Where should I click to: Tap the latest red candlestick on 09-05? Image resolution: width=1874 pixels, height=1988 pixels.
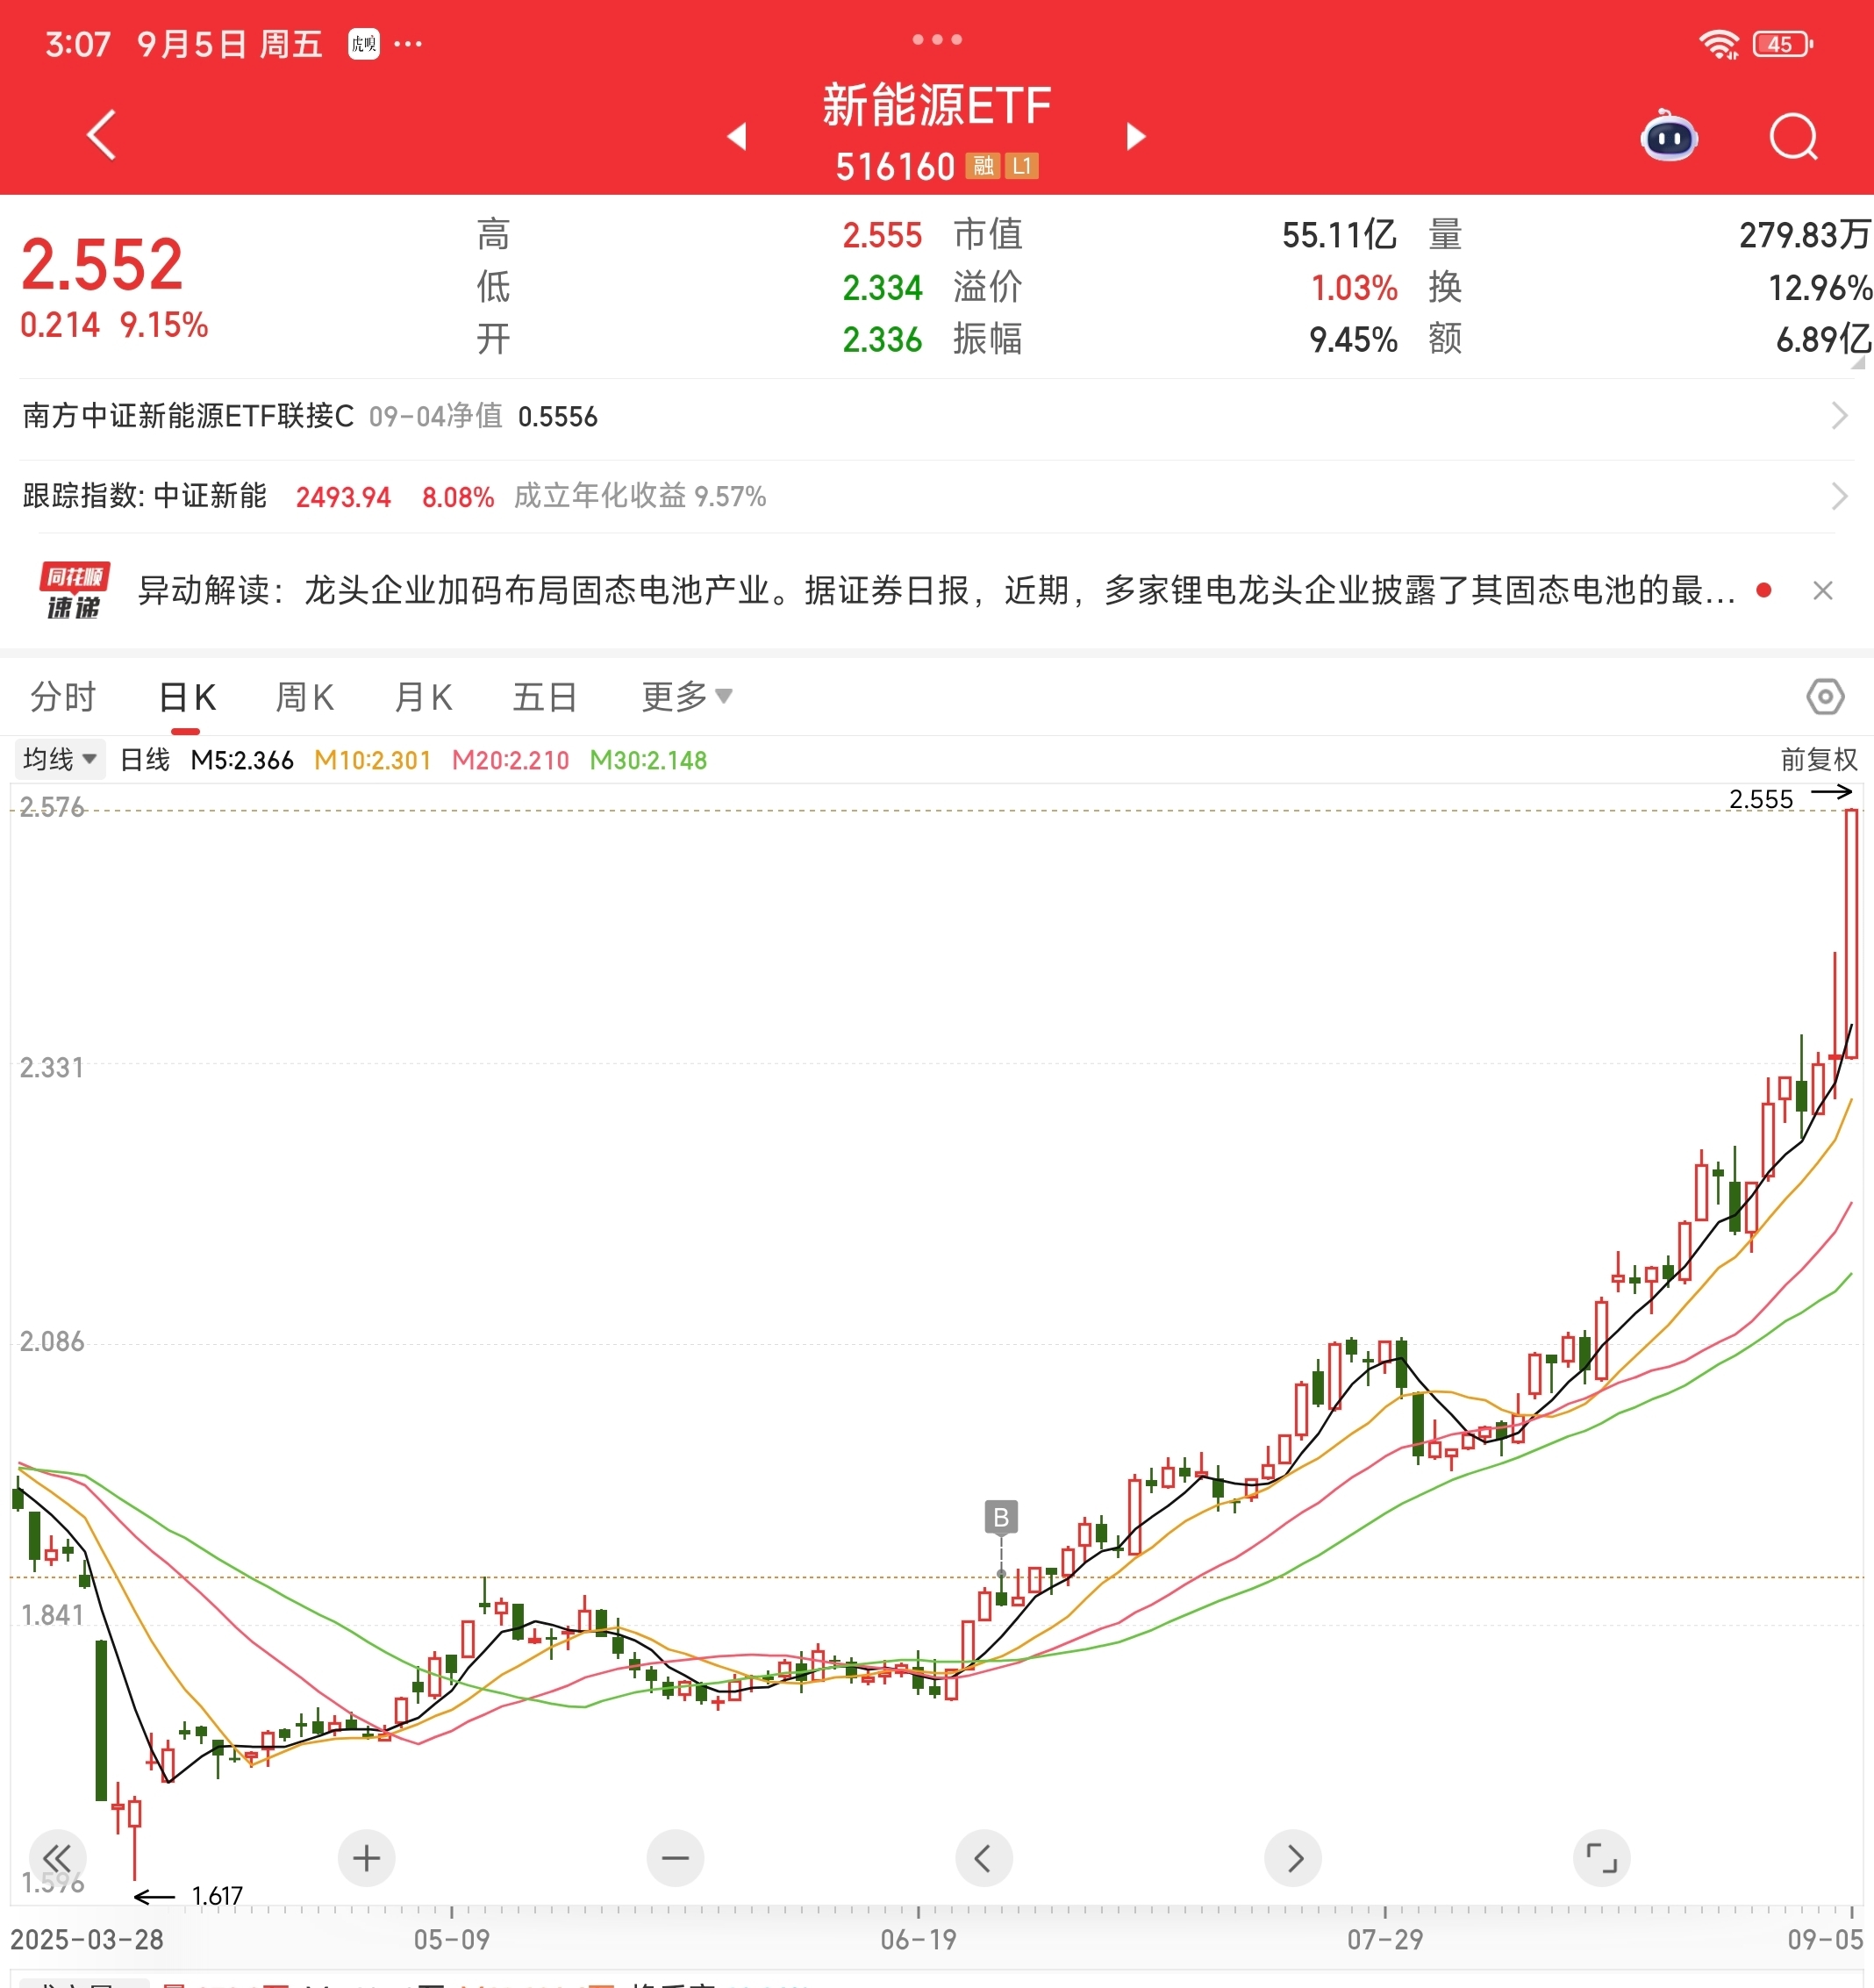(x=1851, y=934)
